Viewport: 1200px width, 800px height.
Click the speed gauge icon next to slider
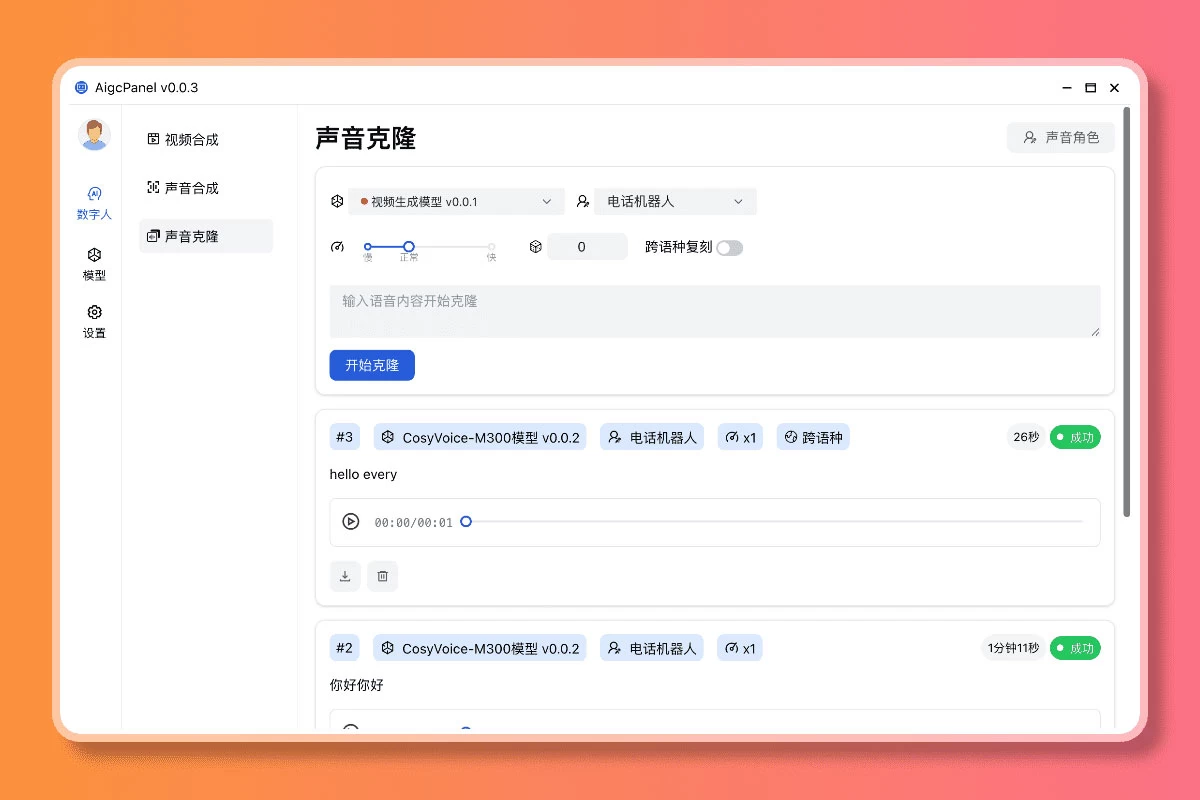[338, 246]
